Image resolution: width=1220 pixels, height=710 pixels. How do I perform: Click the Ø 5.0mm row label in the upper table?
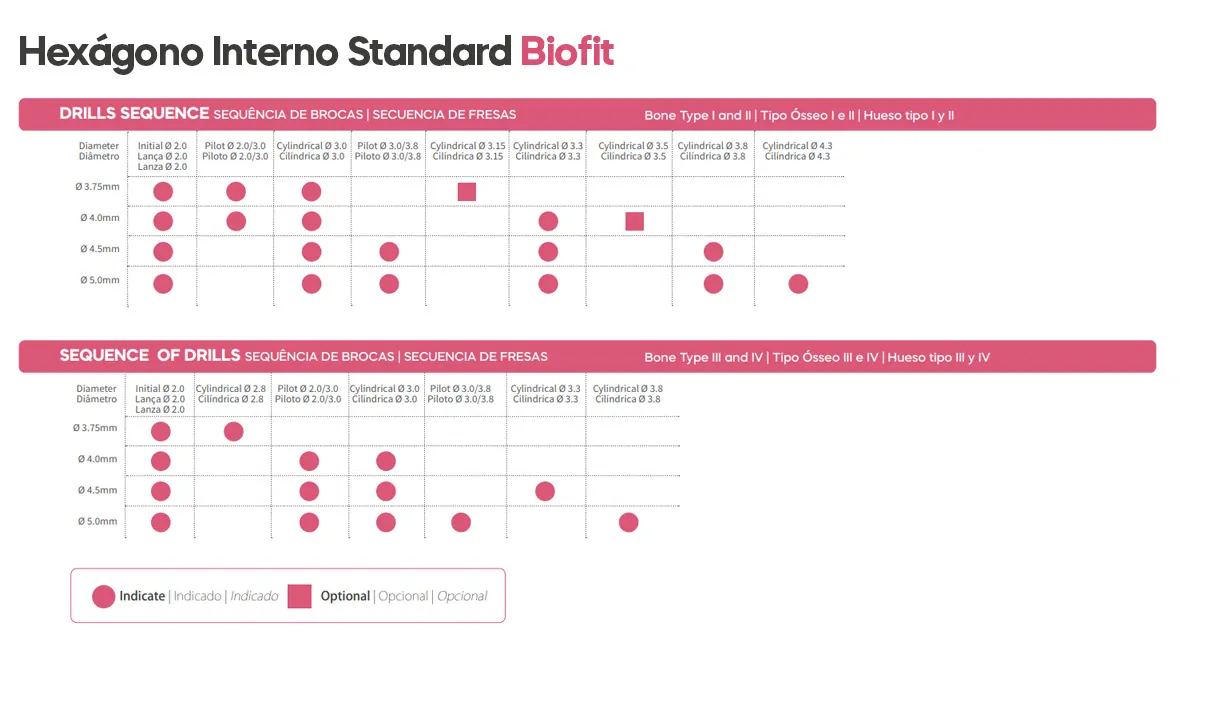coord(100,281)
